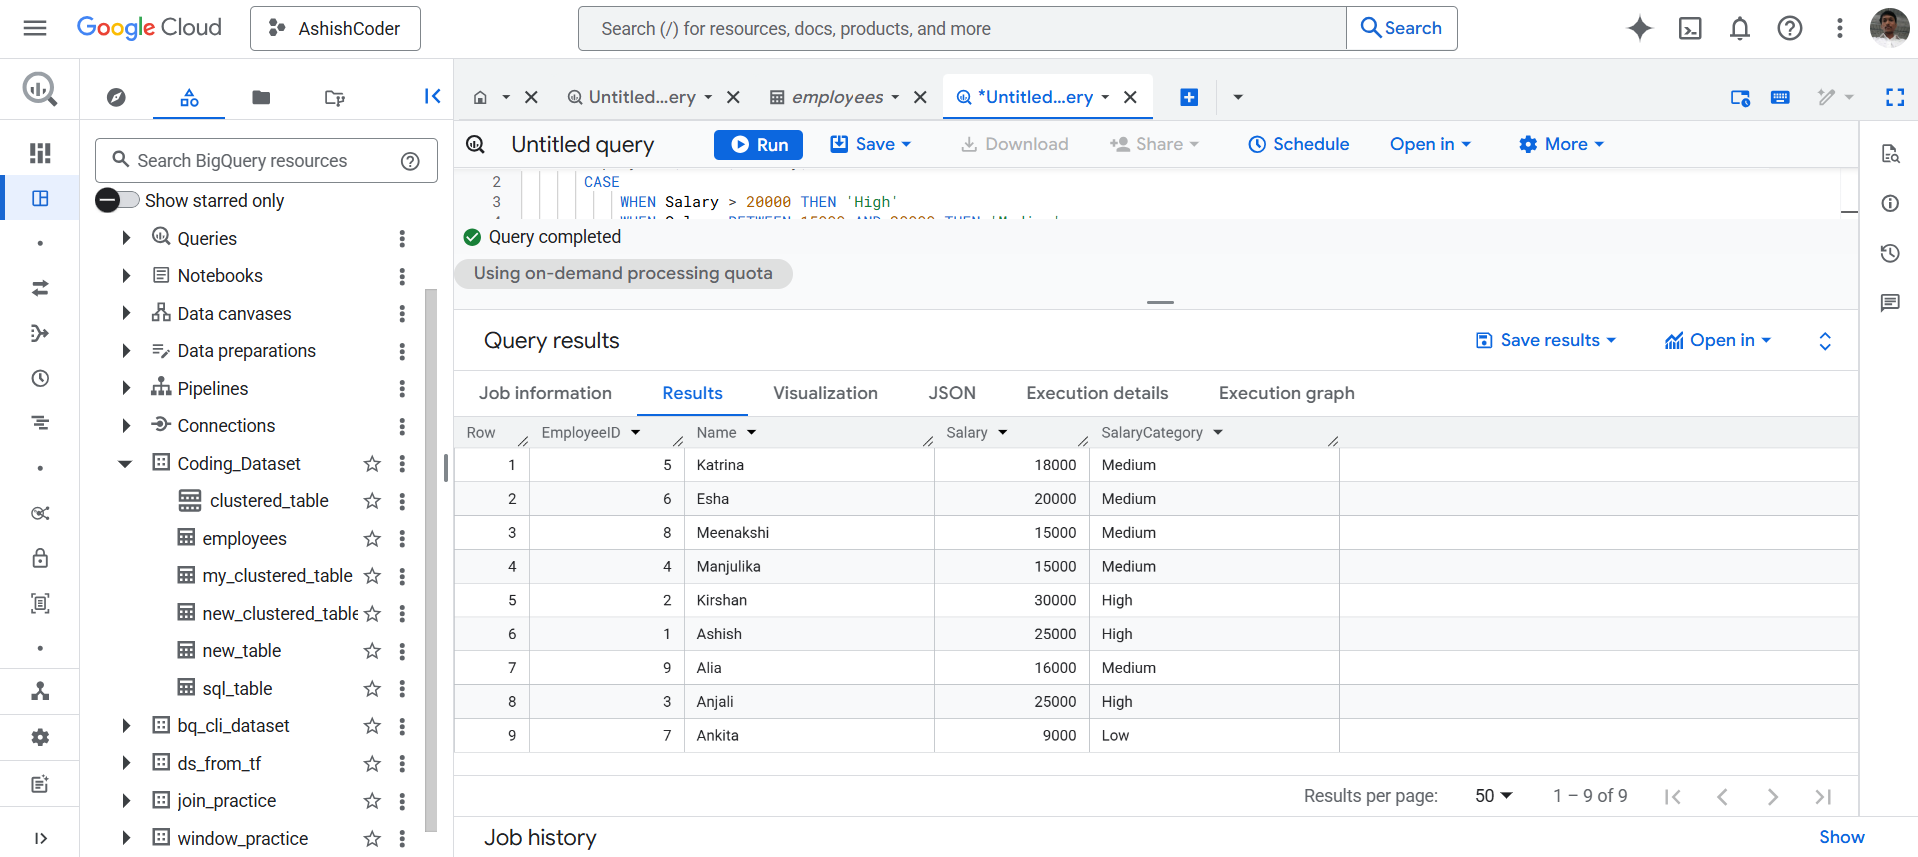The width and height of the screenshot is (1918, 857).
Task: Switch to Visualization tab
Action: (825, 393)
